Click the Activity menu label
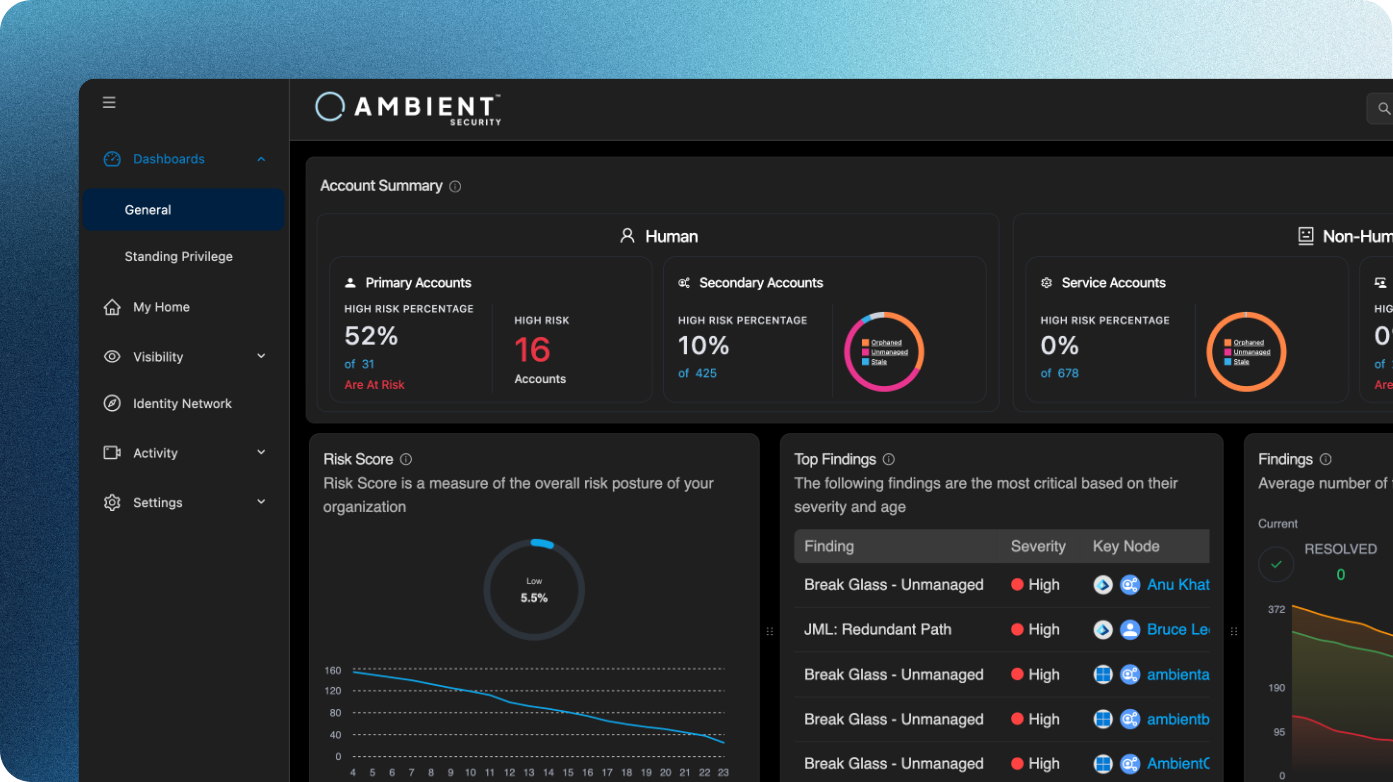This screenshot has height=782, width=1393. (155, 453)
